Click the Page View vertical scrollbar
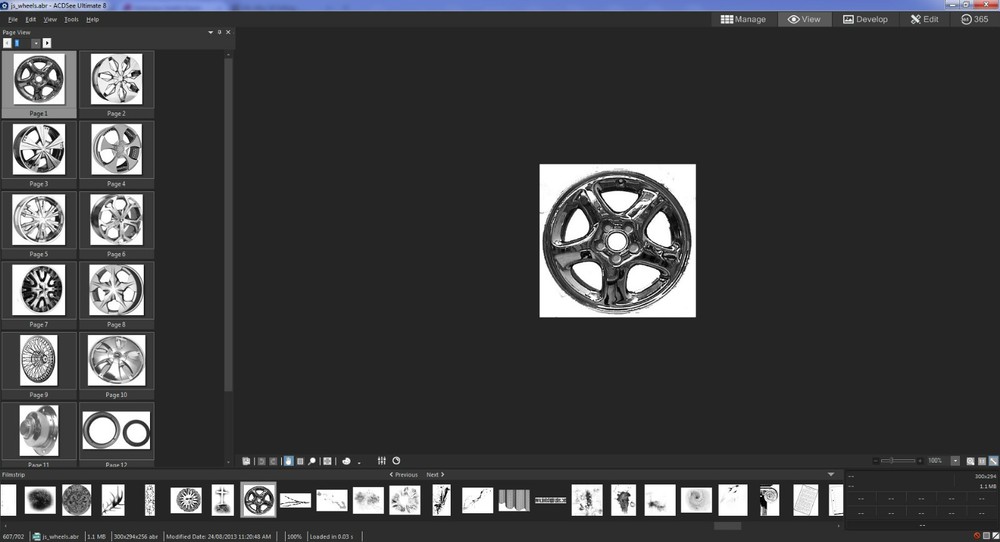This screenshot has height=542, width=1000. point(228,223)
